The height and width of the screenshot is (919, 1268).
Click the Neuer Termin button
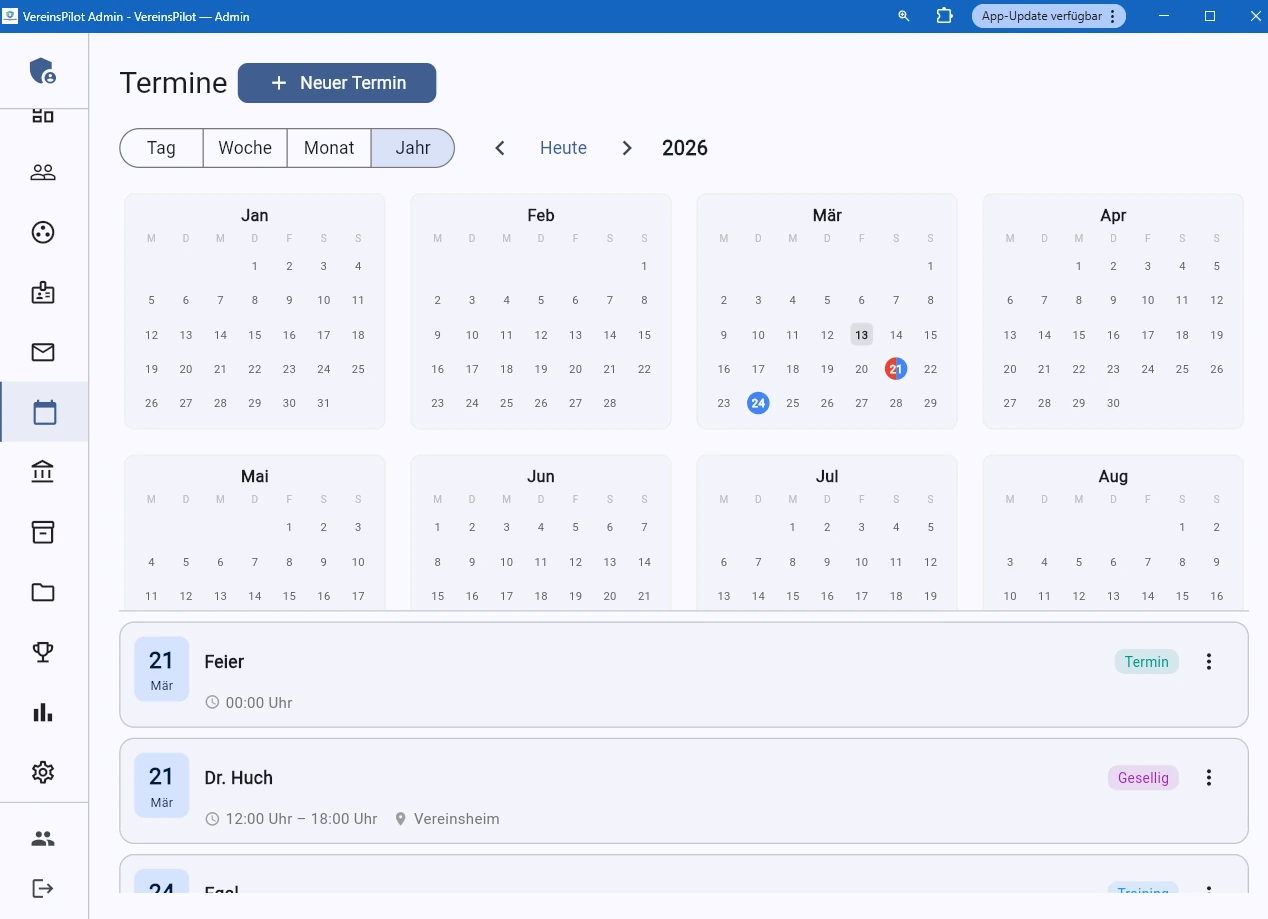click(x=337, y=83)
